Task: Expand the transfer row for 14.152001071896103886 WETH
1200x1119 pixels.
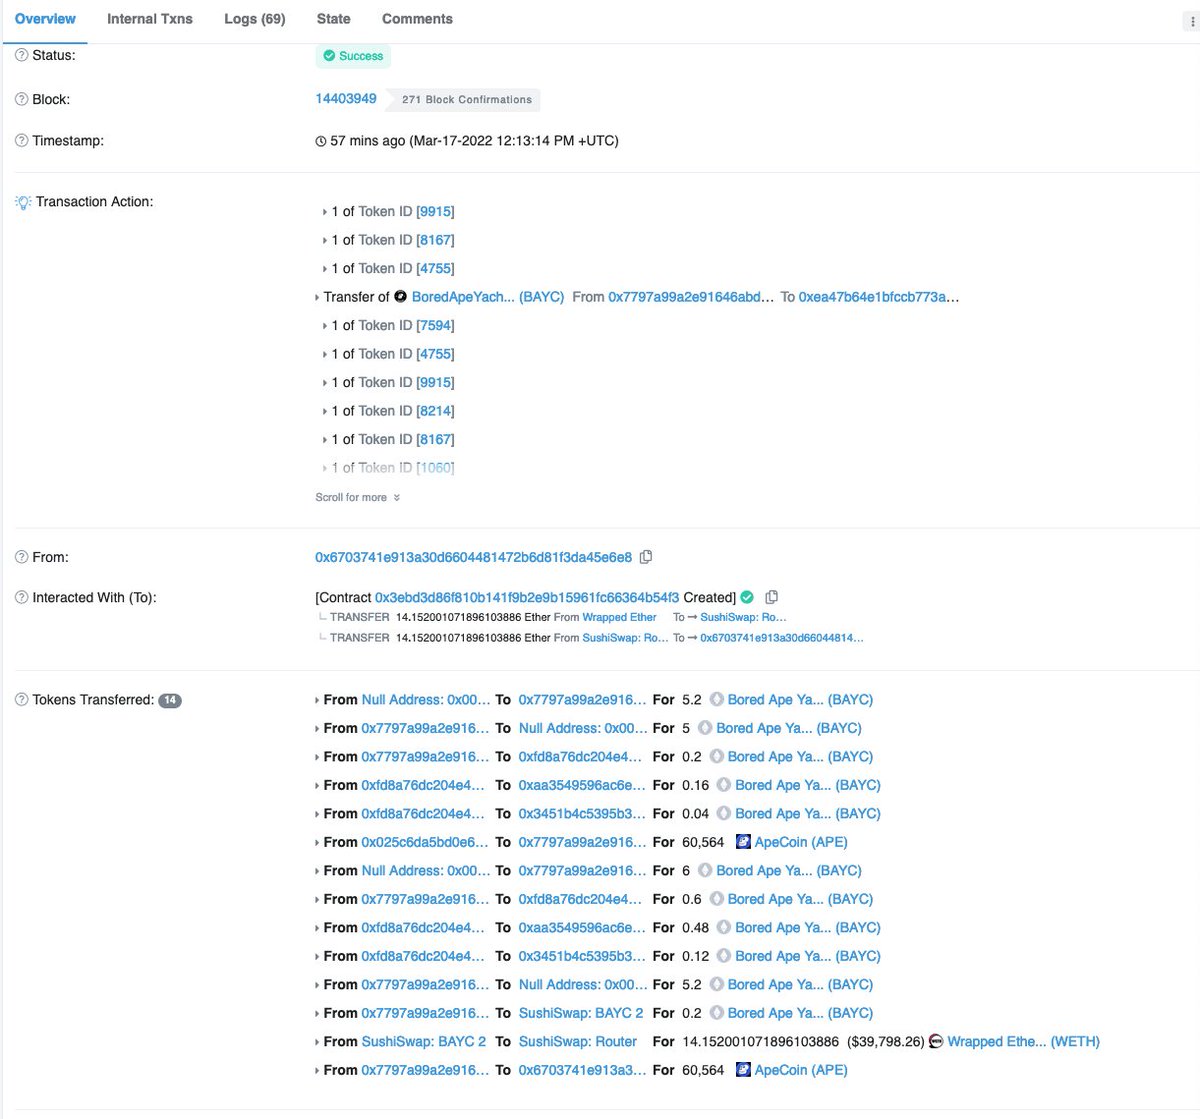Action: point(318,1042)
